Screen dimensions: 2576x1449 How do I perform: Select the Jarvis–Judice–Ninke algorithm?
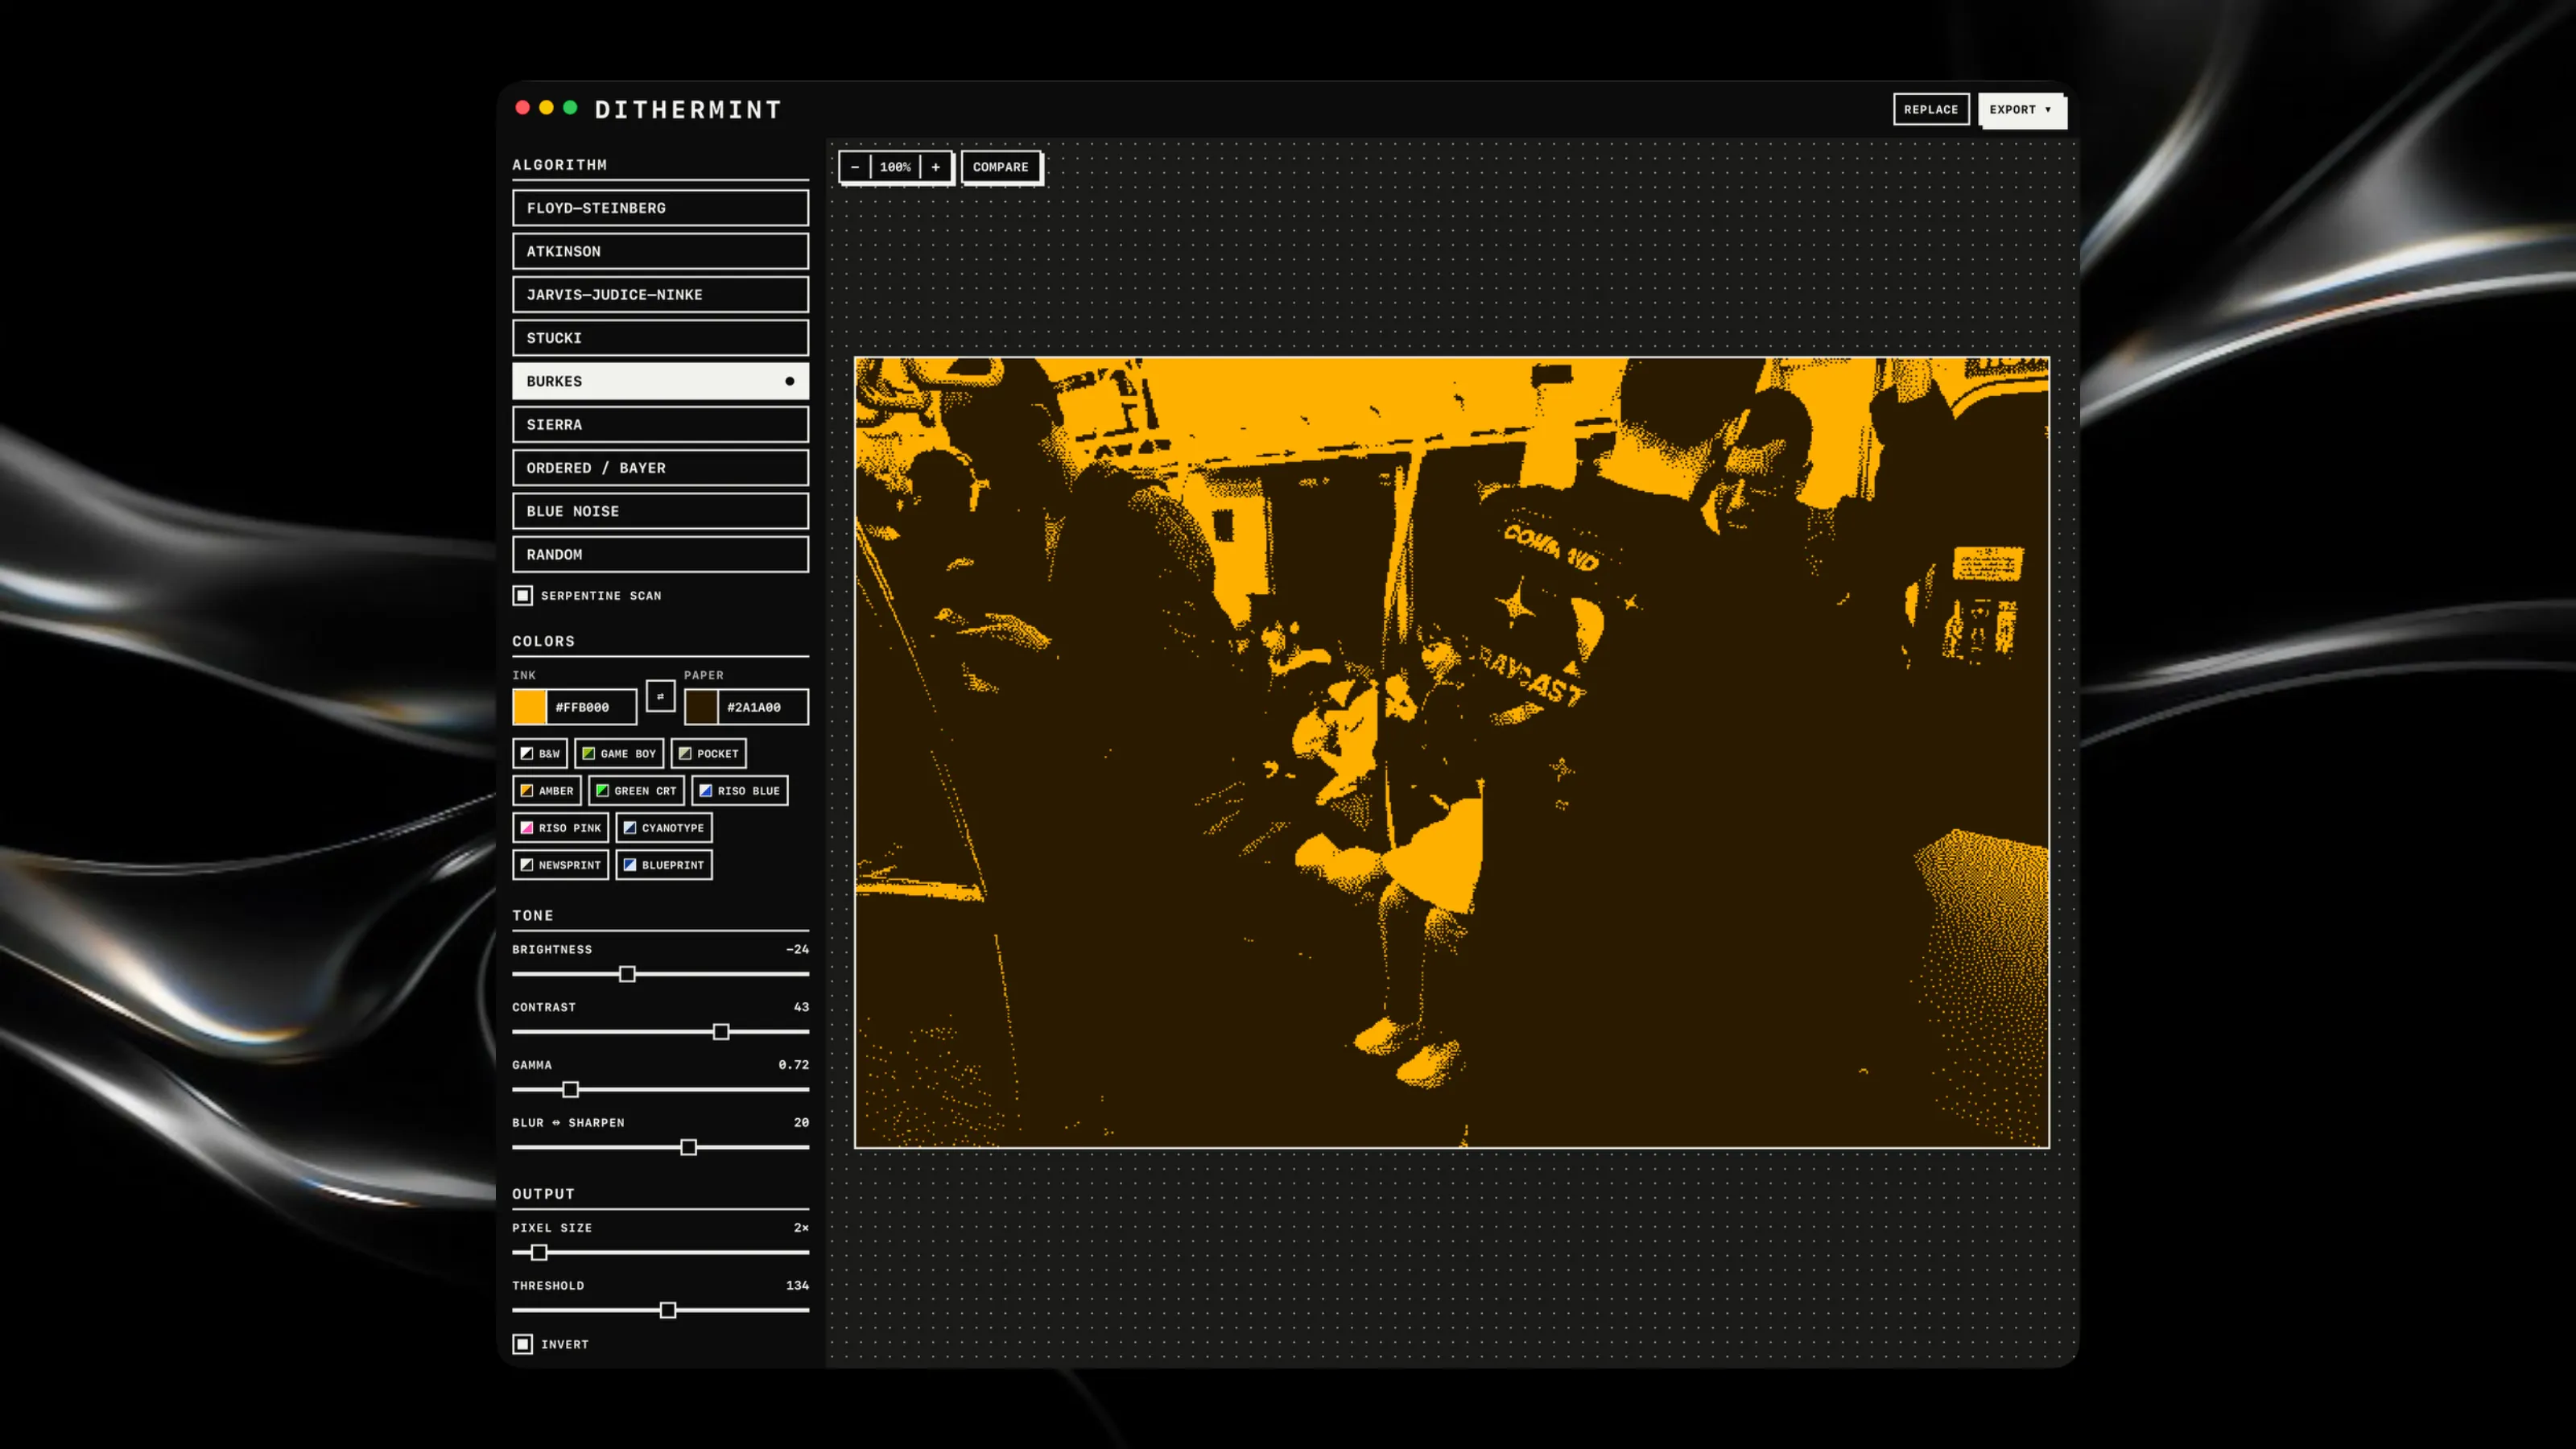[x=660, y=294]
